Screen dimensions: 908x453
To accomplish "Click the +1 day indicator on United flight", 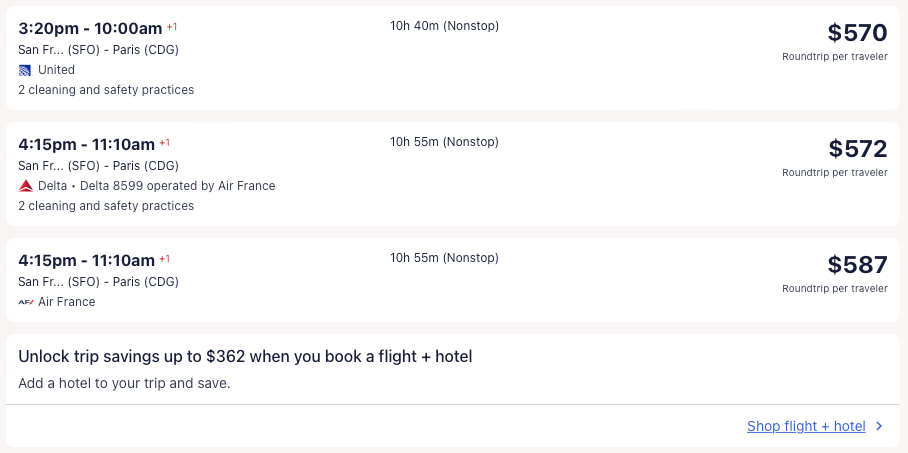I will click(172, 26).
